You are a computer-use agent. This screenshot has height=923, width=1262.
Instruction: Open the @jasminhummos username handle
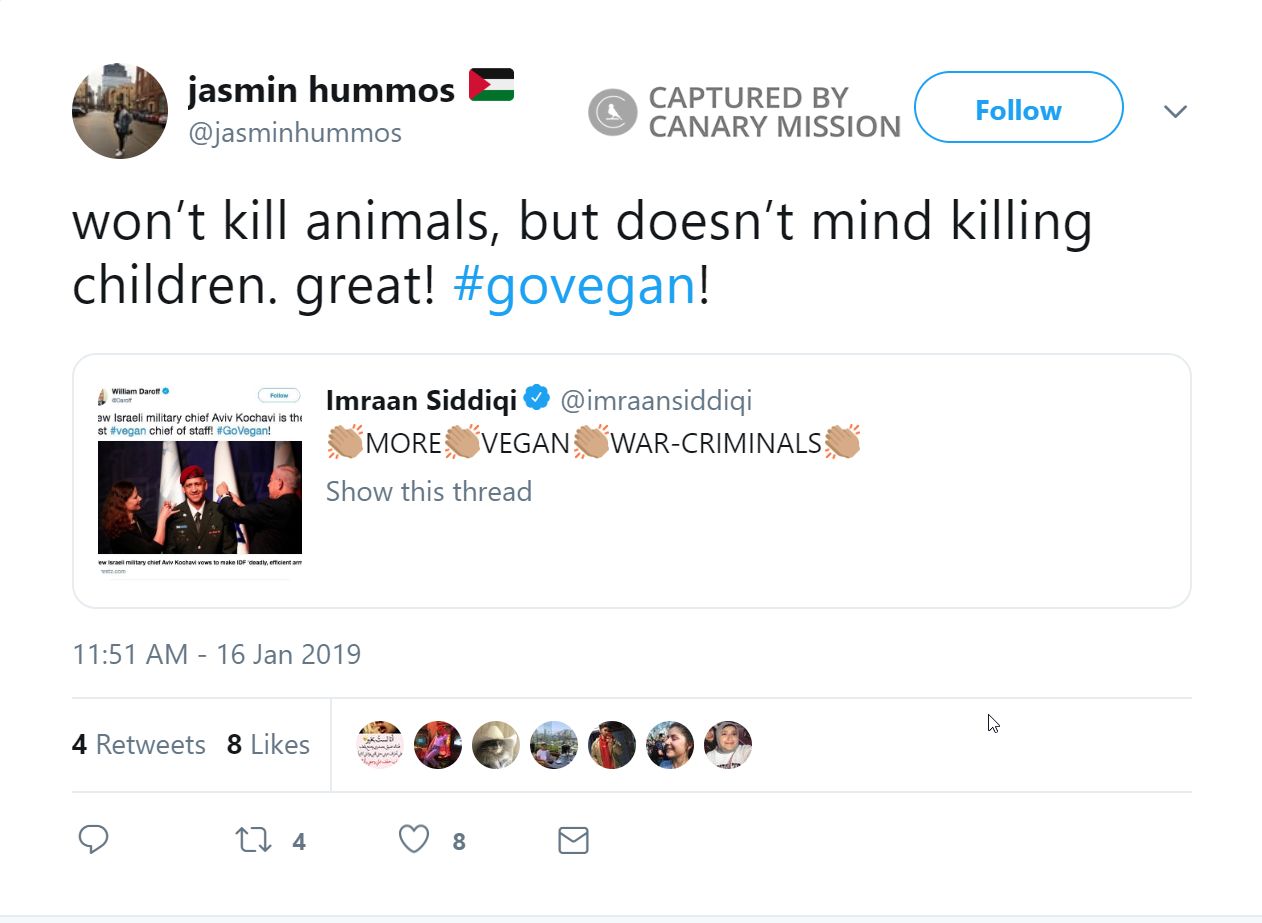point(295,133)
